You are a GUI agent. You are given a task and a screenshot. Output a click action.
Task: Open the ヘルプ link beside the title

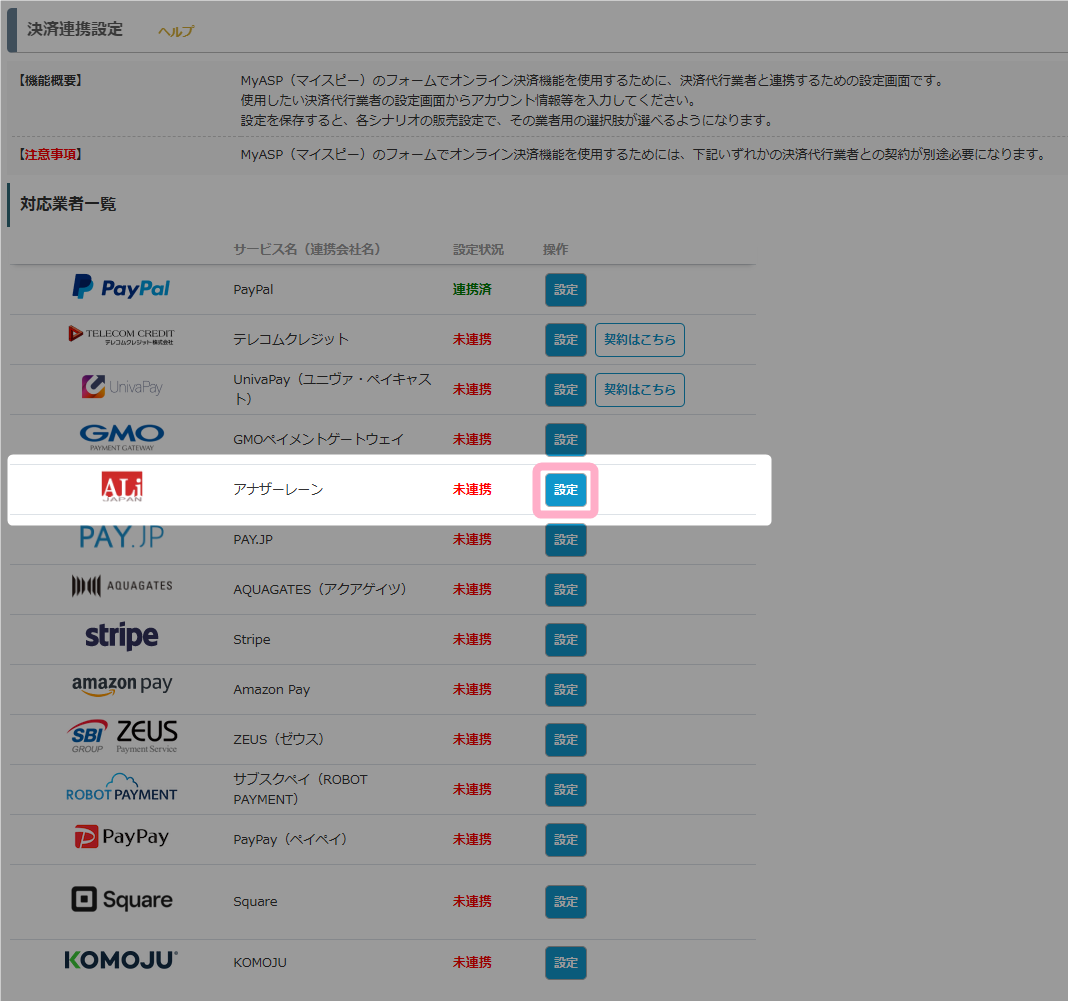[176, 31]
